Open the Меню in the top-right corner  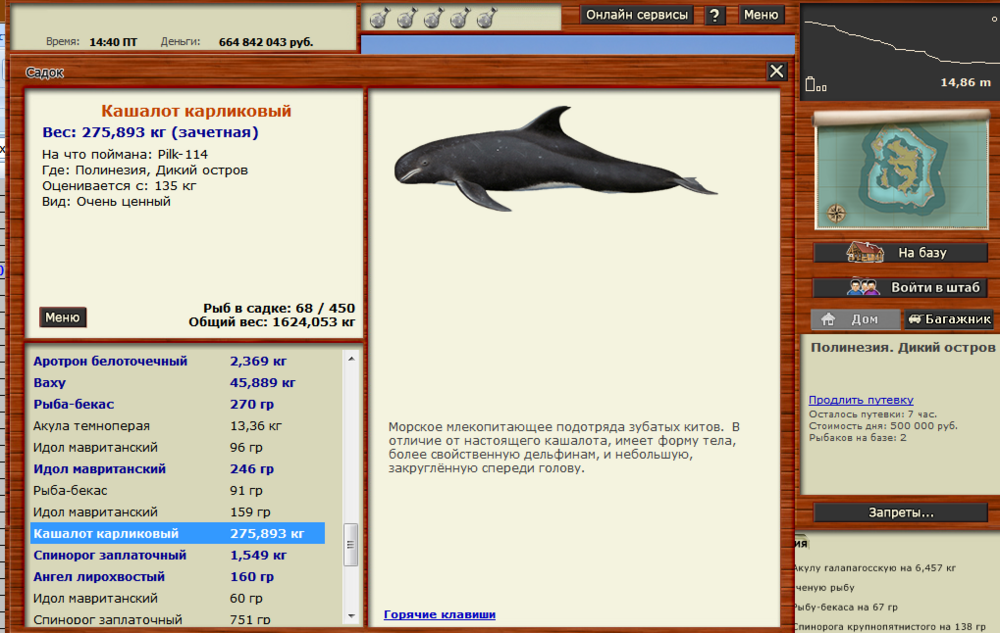pyautogui.click(x=762, y=14)
